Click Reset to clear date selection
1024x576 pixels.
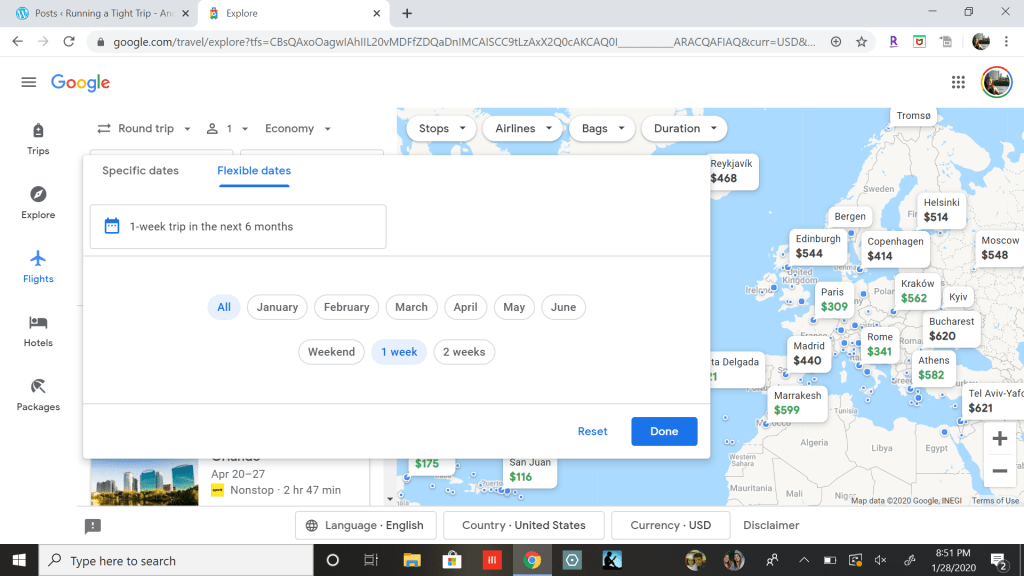tap(592, 431)
